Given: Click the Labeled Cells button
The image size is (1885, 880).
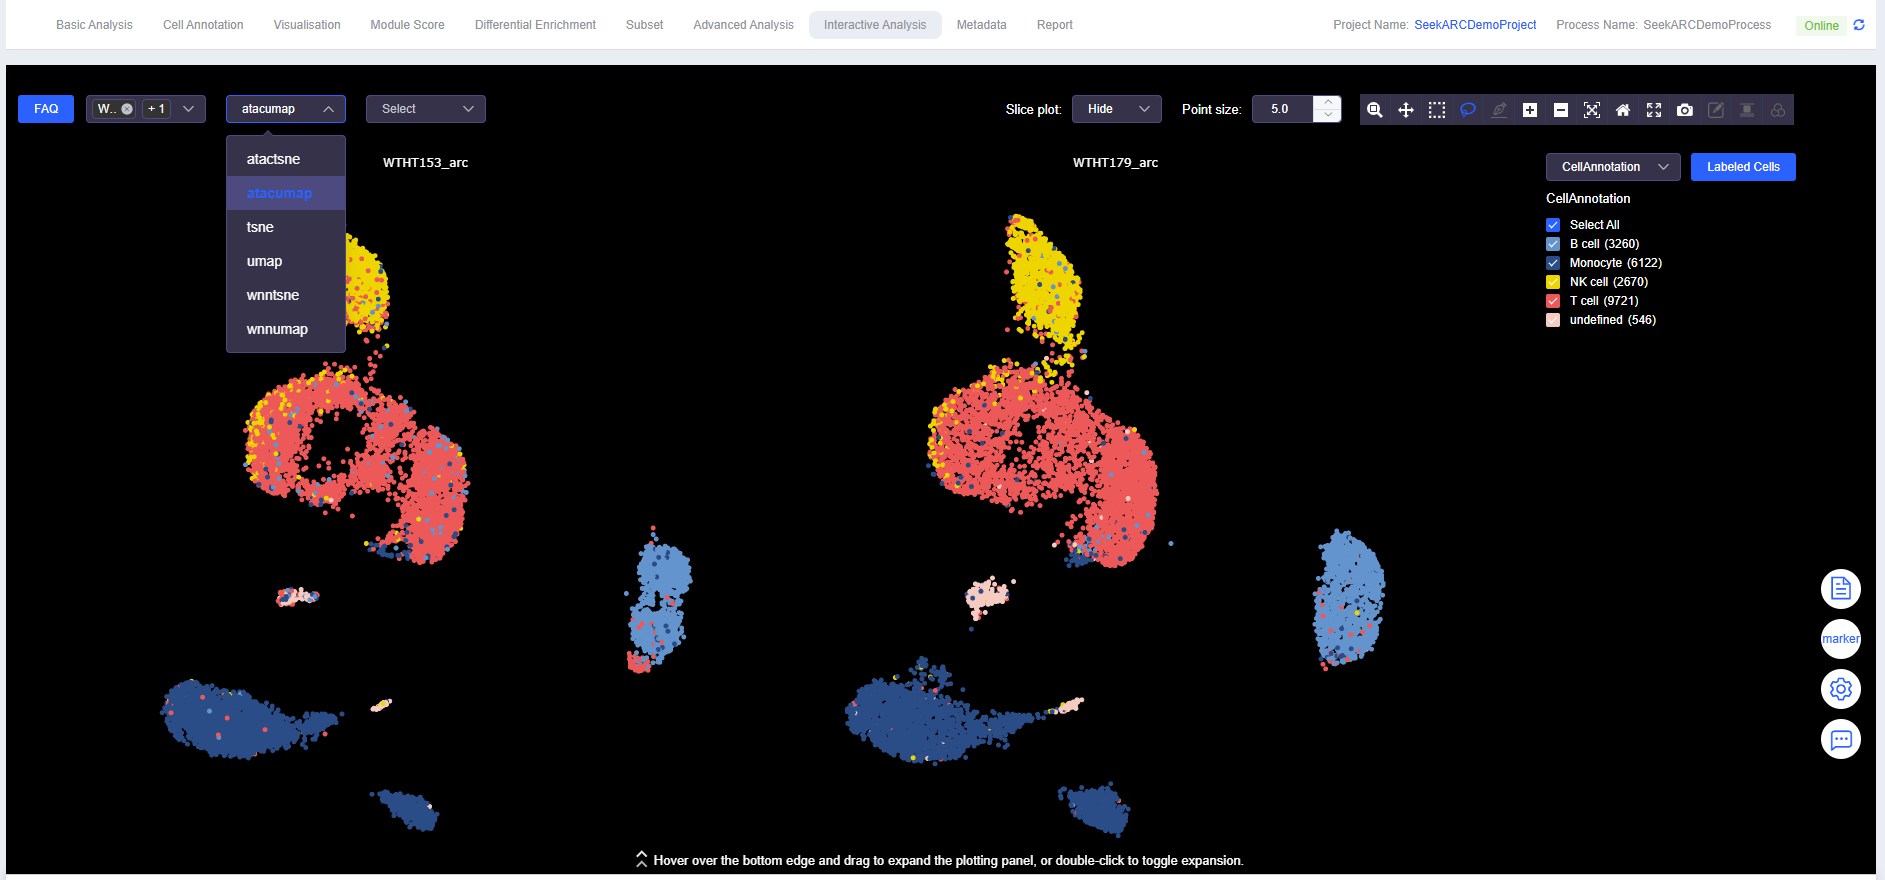Looking at the screenshot, I should pyautogui.click(x=1742, y=167).
